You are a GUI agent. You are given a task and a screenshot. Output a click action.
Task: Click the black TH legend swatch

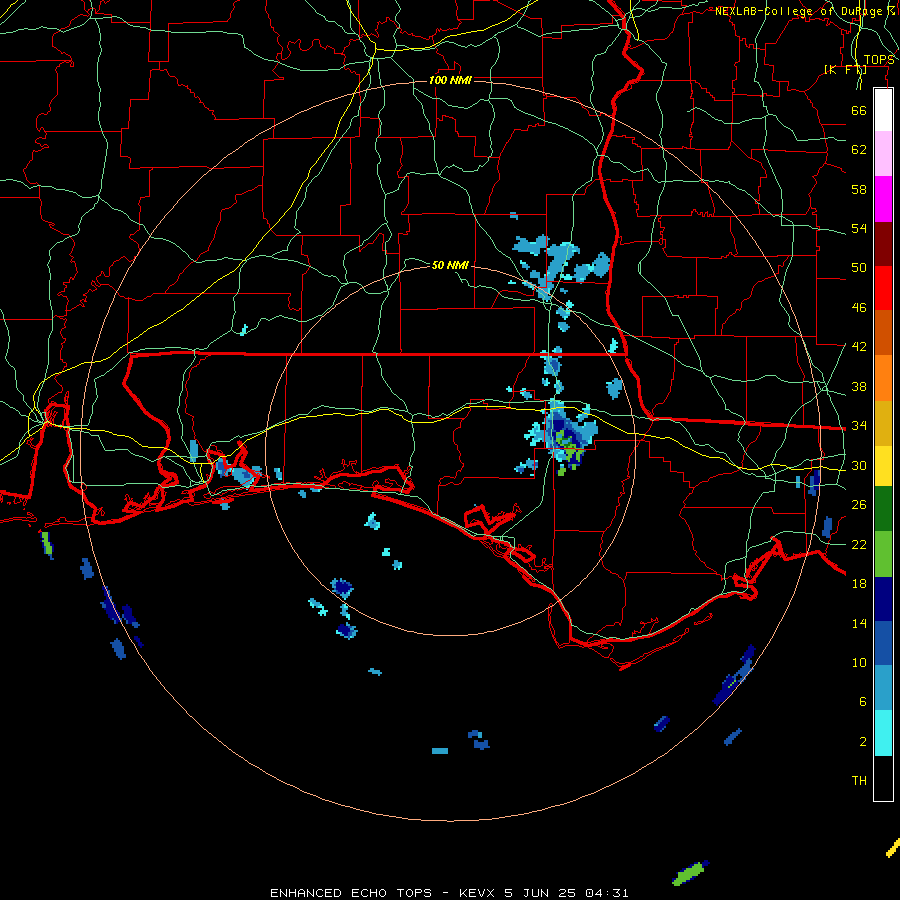coord(883,778)
